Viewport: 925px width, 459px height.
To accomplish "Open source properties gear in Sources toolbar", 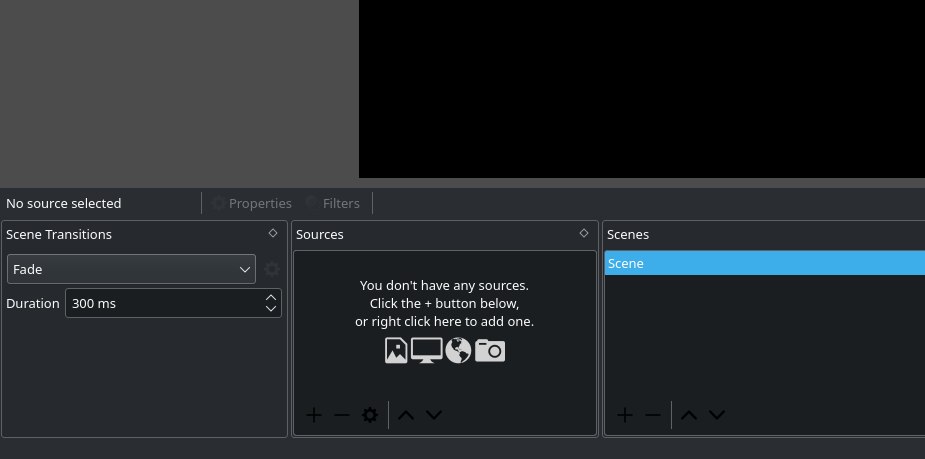I will click(x=370, y=415).
